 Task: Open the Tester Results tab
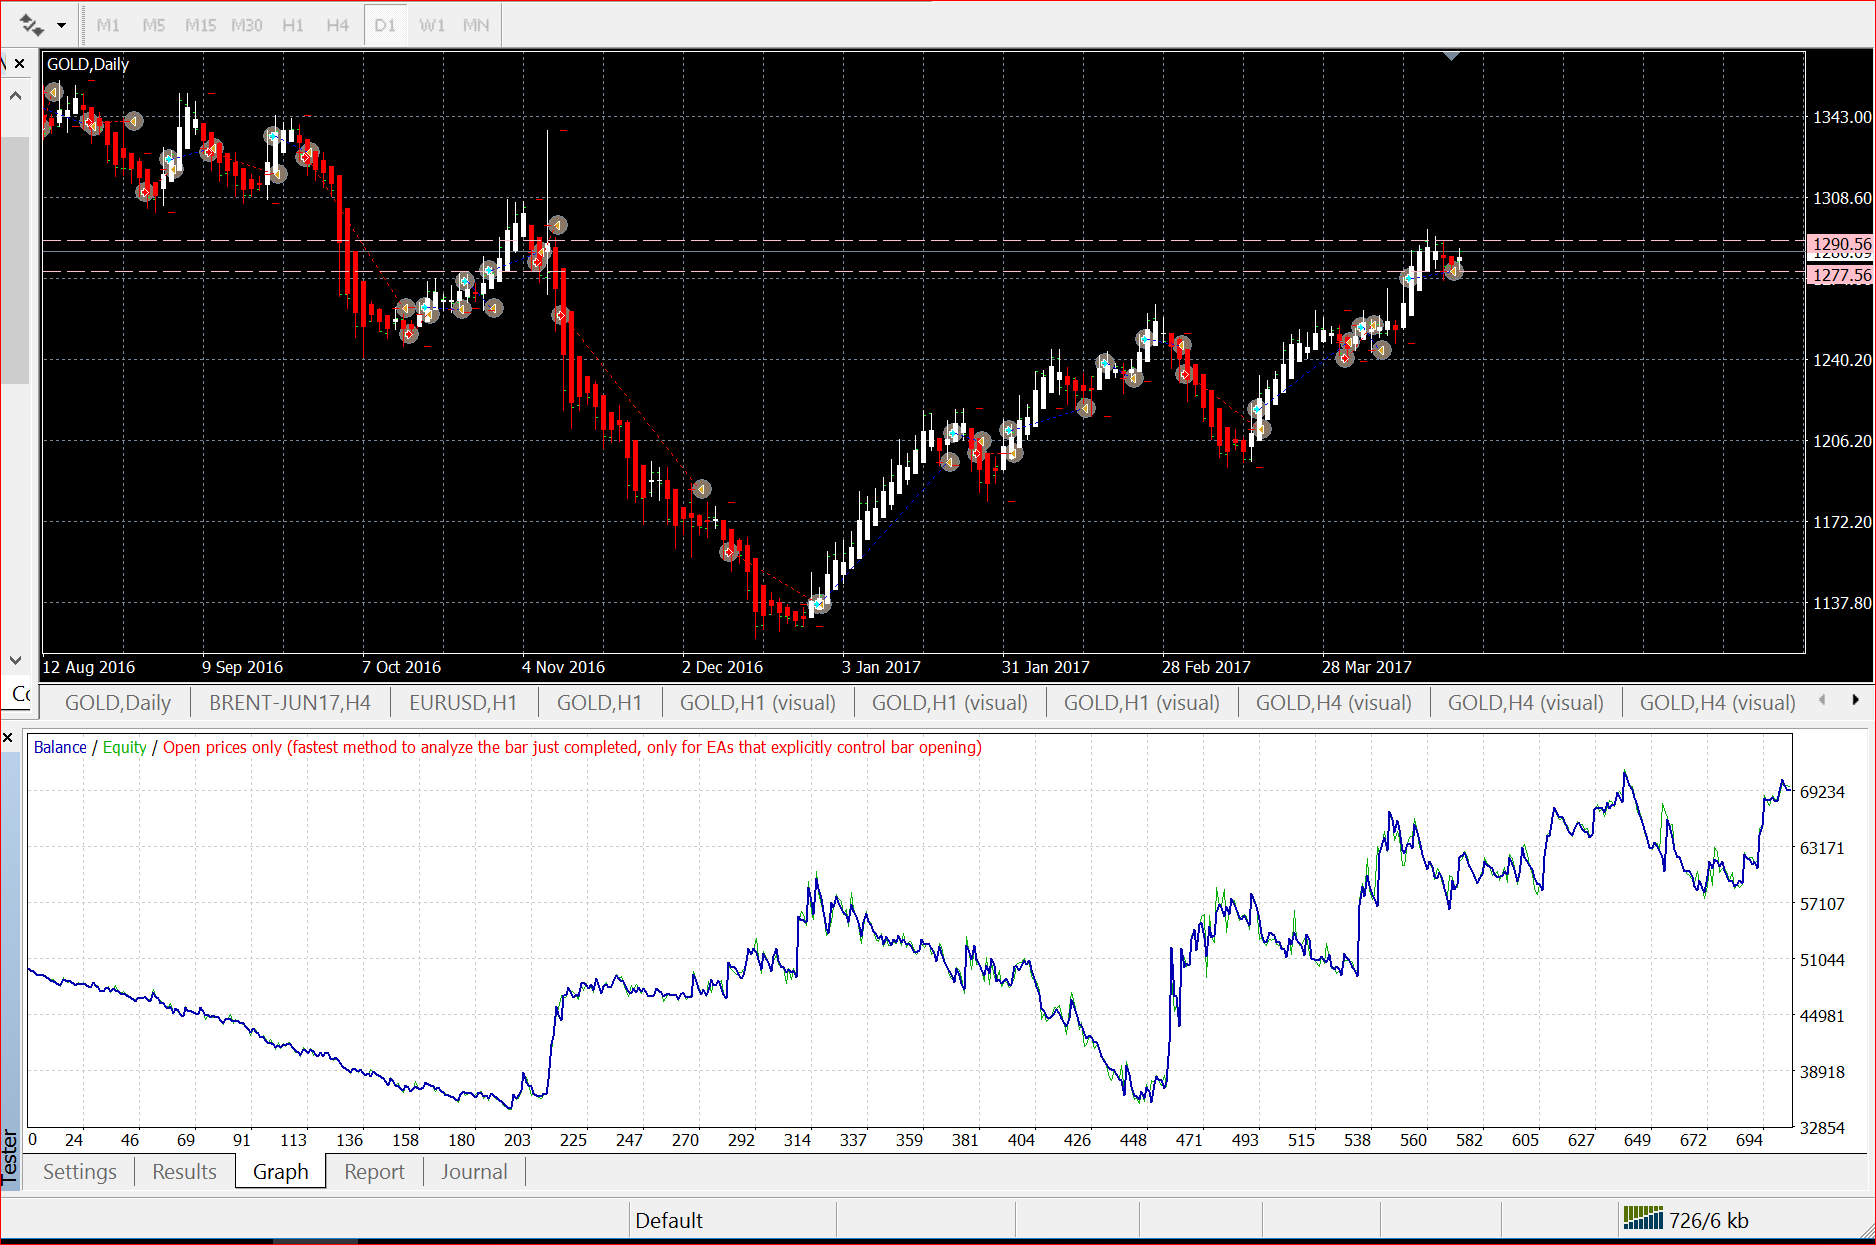click(x=184, y=1172)
